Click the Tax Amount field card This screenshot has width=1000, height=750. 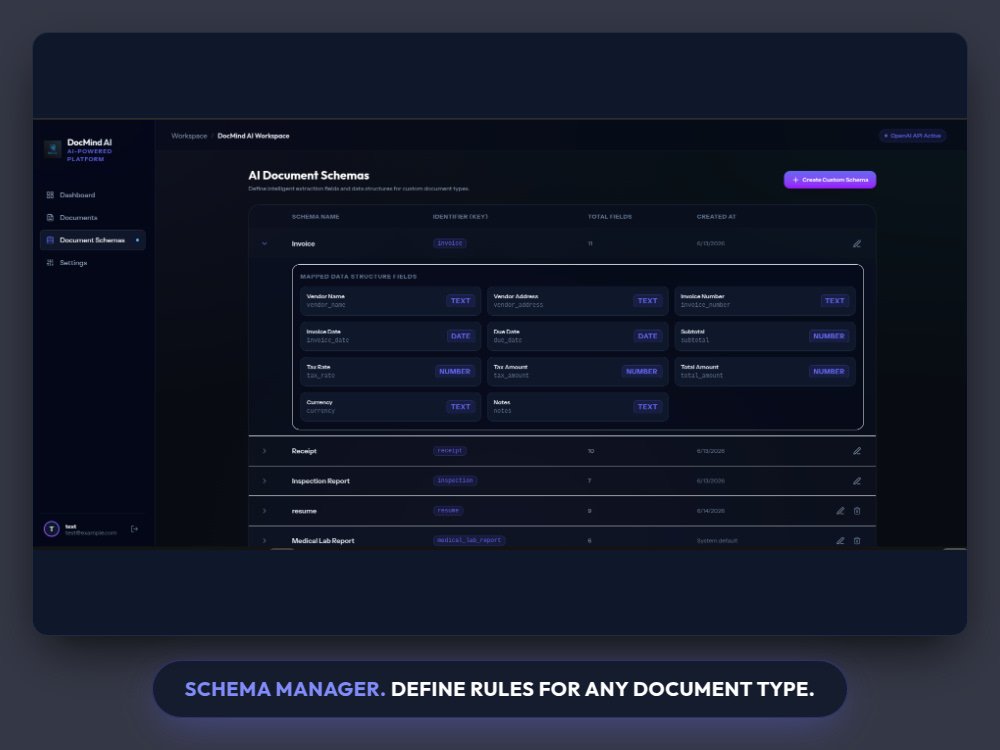578,372
